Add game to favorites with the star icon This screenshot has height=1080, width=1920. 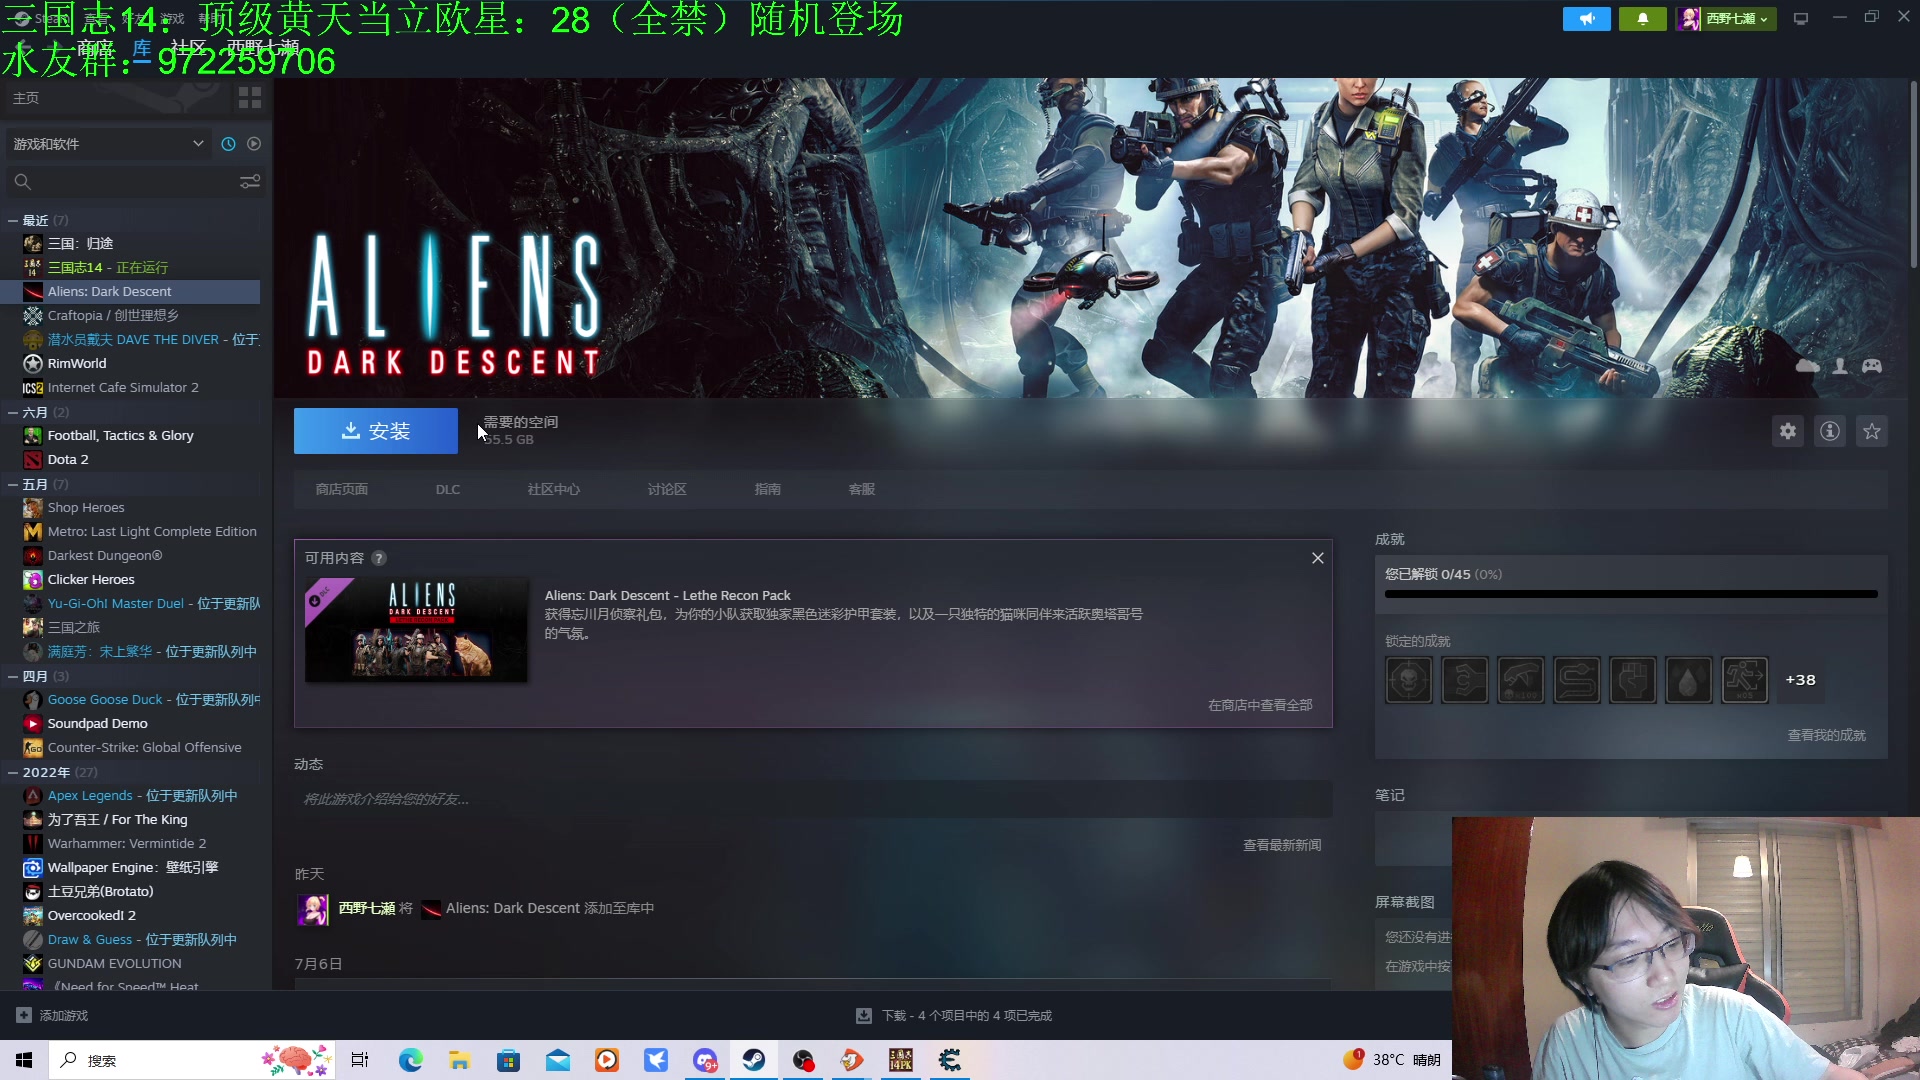tap(1872, 431)
